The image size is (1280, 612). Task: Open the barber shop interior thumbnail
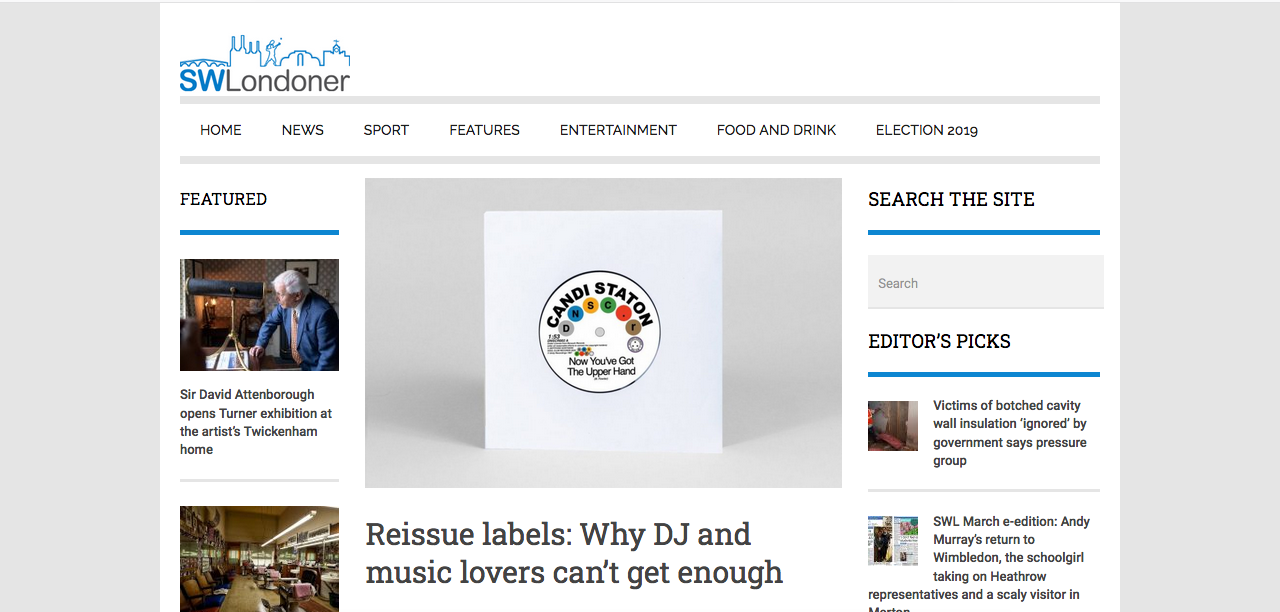[259, 559]
